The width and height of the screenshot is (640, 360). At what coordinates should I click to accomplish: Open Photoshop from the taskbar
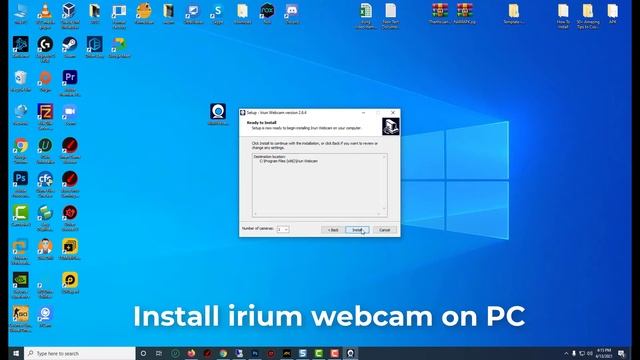tap(255, 353)
